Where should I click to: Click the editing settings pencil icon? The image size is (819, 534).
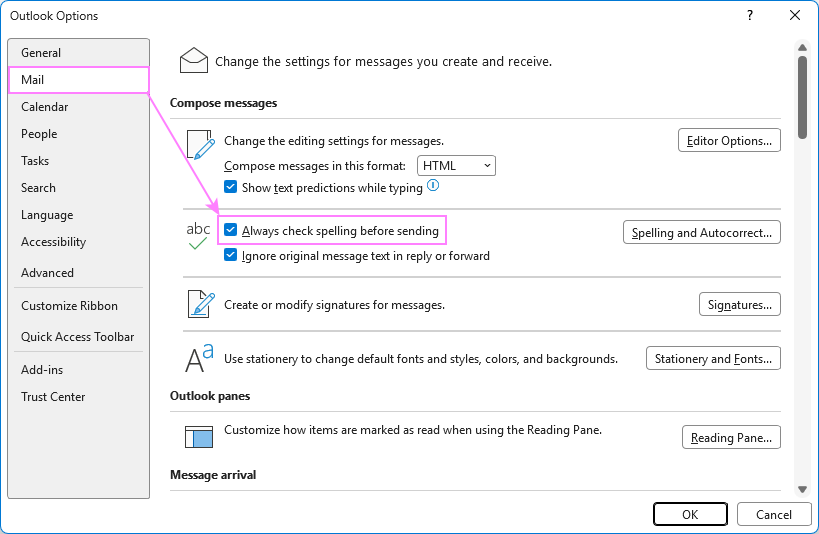(201, 145)
